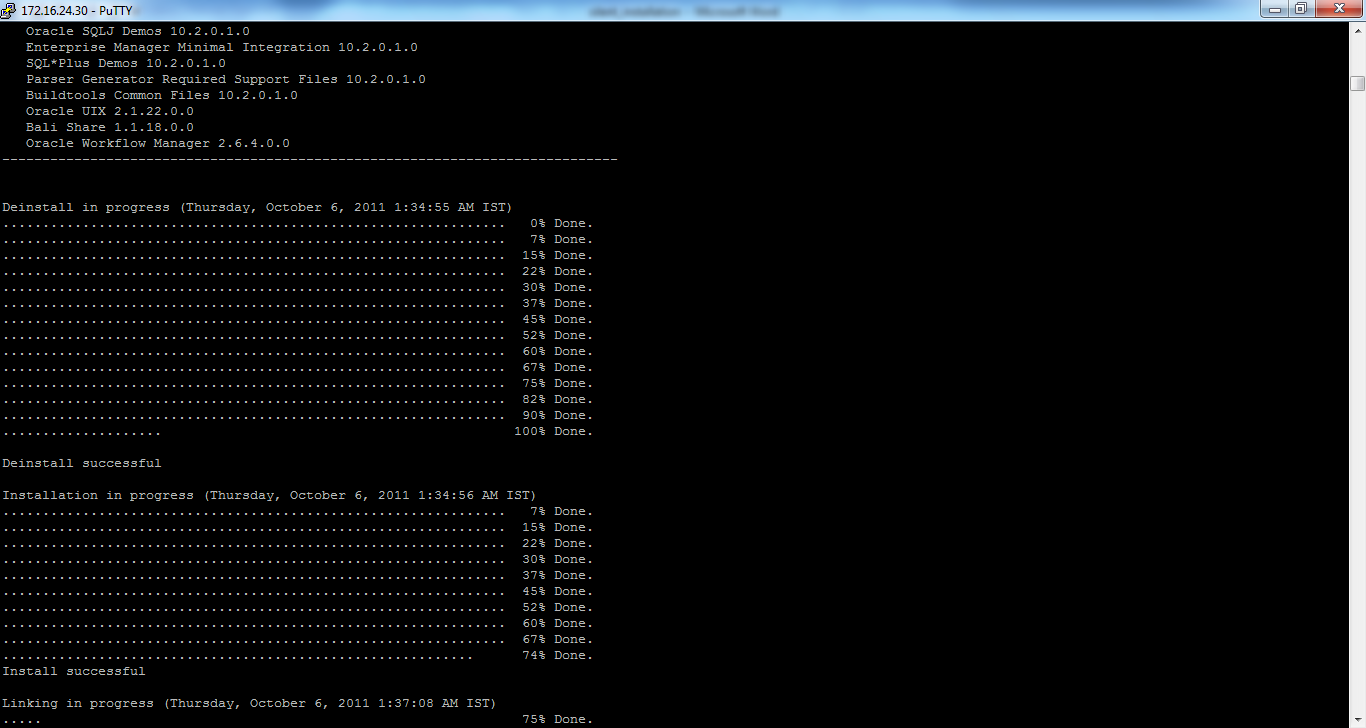
Task: Select Buildtools Common Files 10.2.0.1.0 text
Action: click(x=162, y=95)
